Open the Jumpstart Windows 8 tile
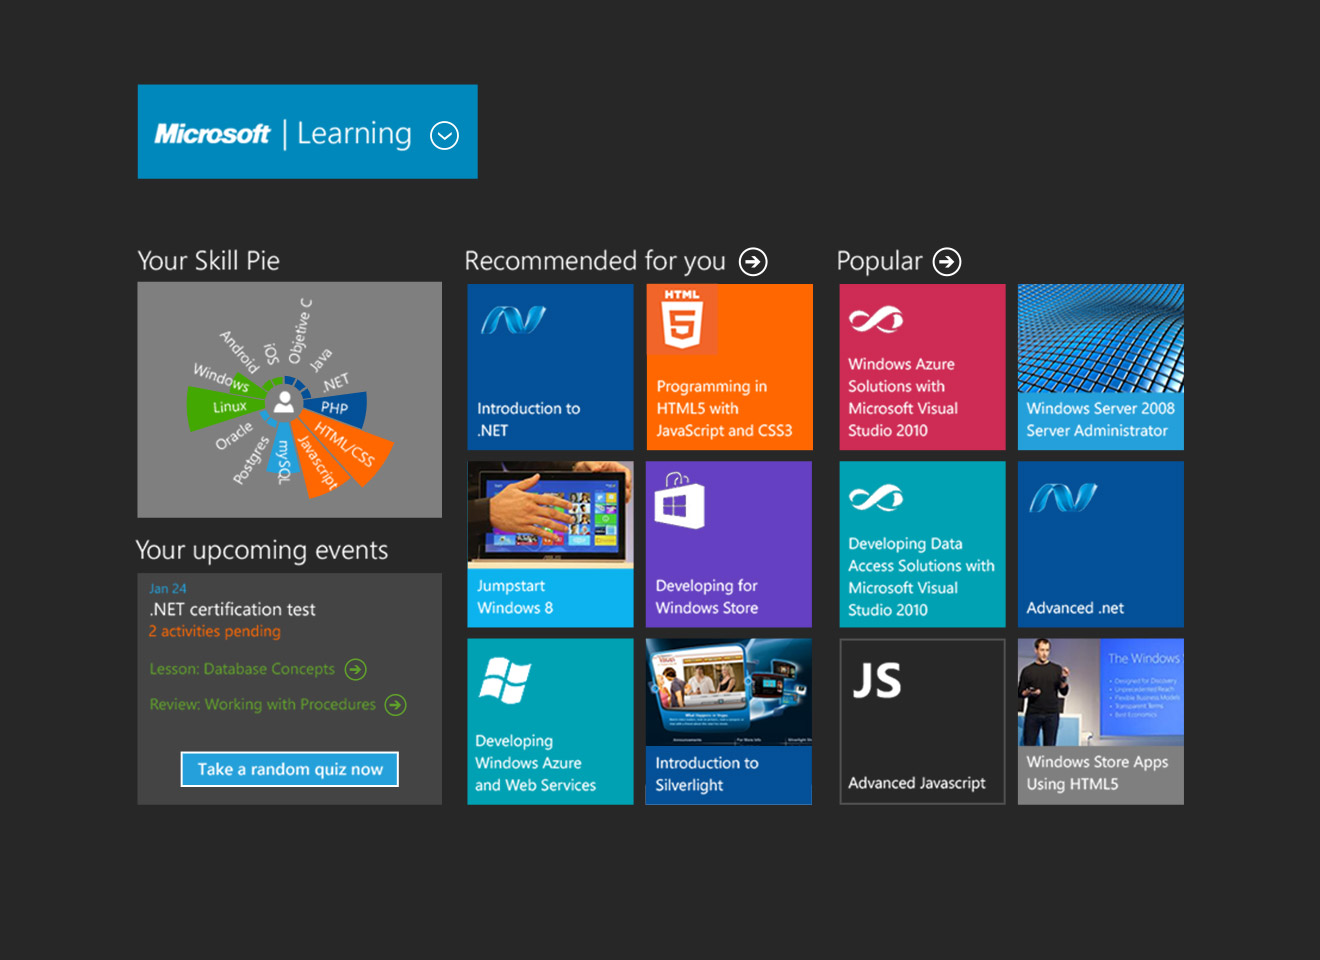The height and width of the screenshot is (960, 1320). pyautogui.click(x=550, y=544)
